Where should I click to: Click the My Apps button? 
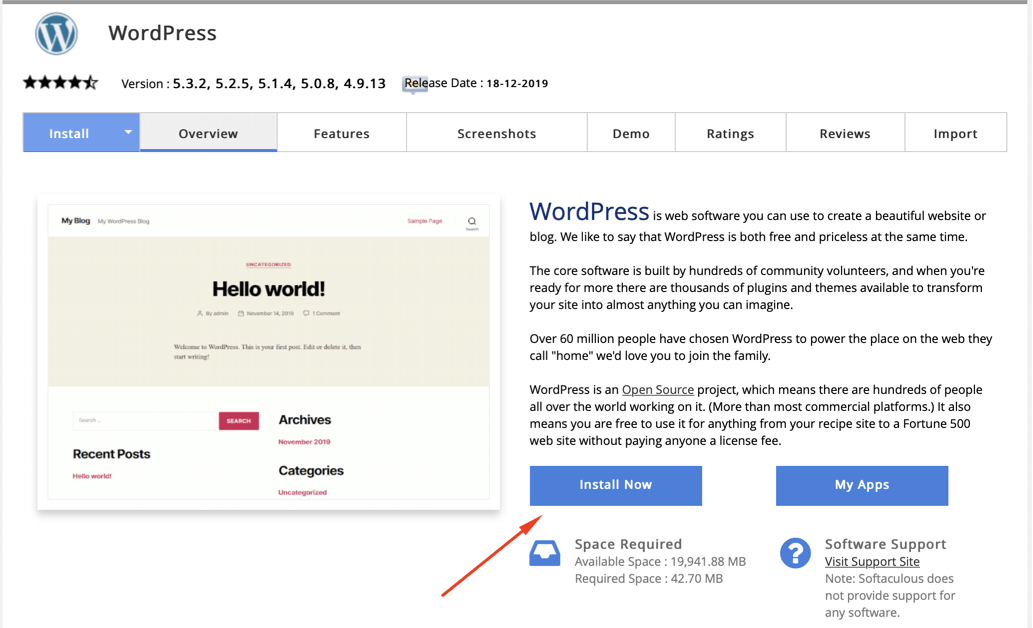tap(862, 485)
